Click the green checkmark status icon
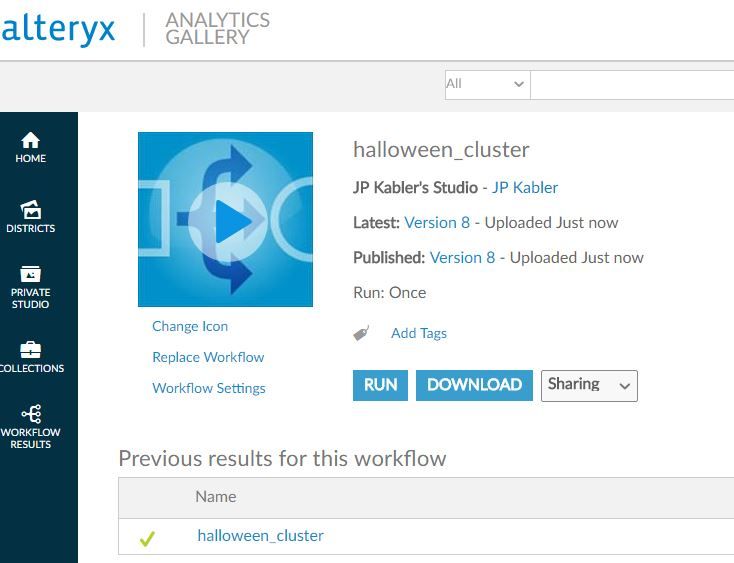734x563 pixels. point(147,539)
